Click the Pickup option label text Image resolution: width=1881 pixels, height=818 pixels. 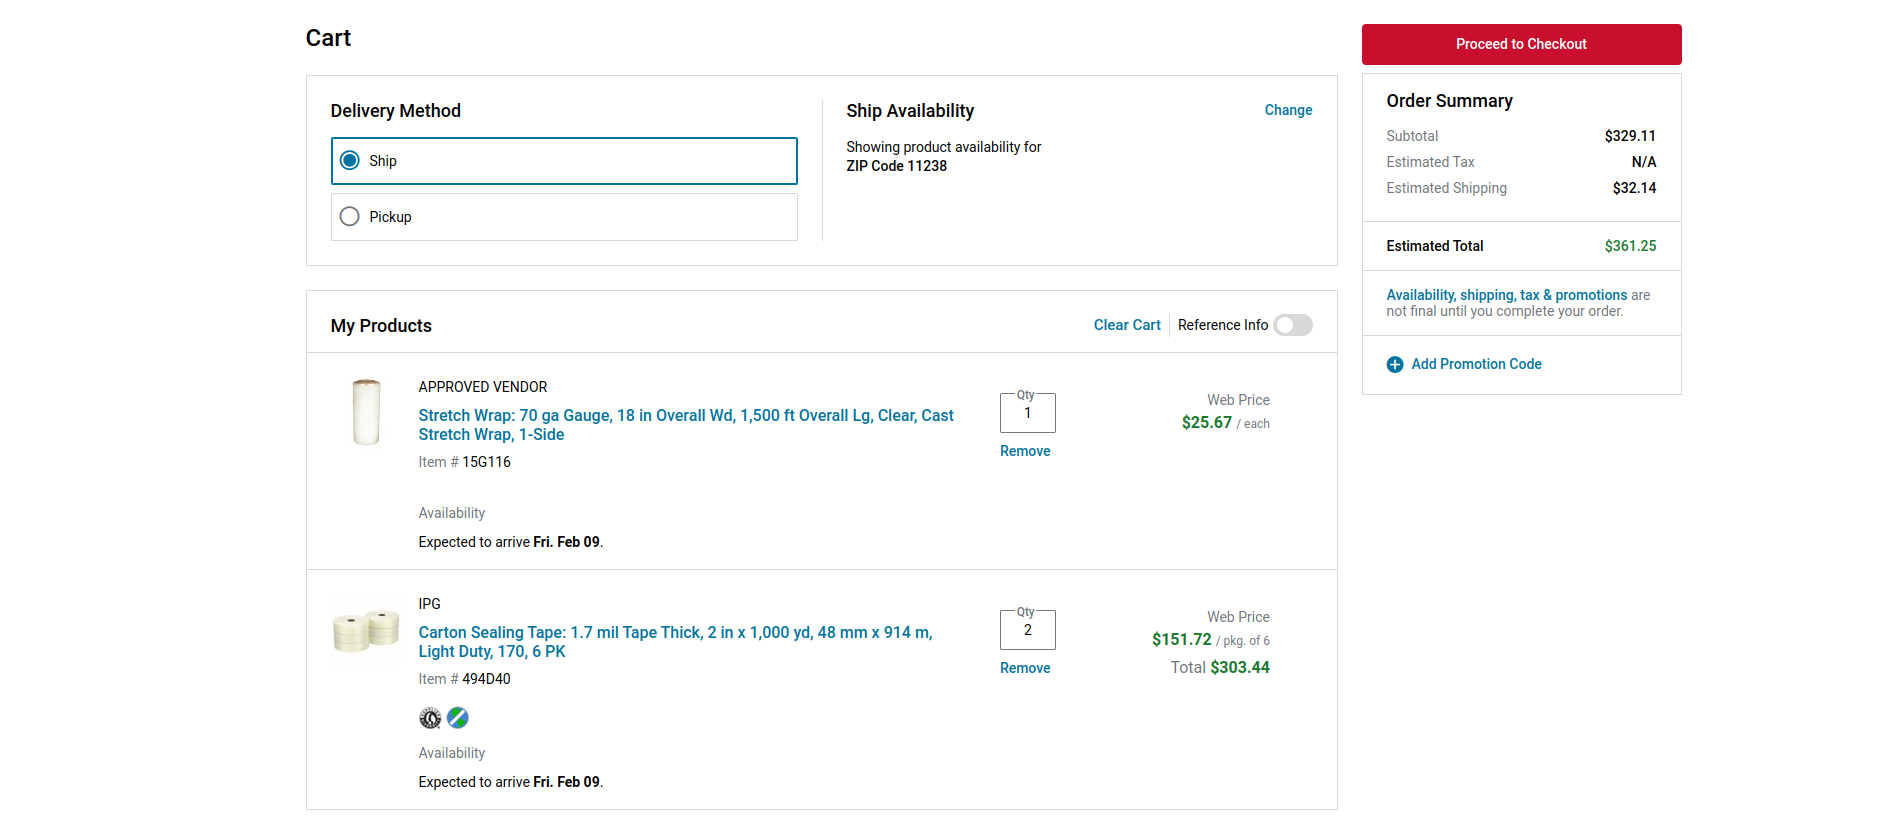390,217
